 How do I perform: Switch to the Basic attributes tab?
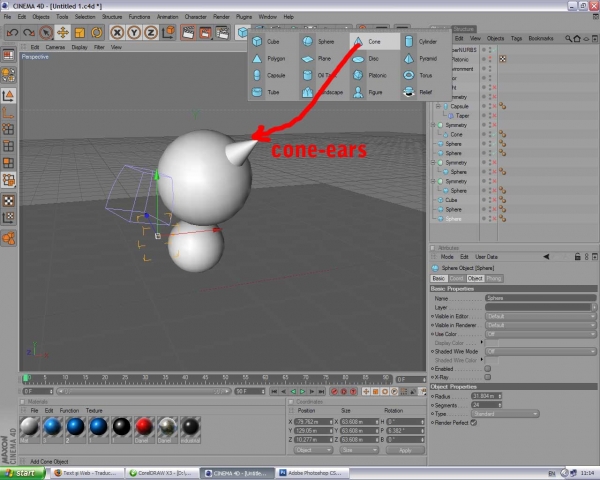tap(439, 278)
